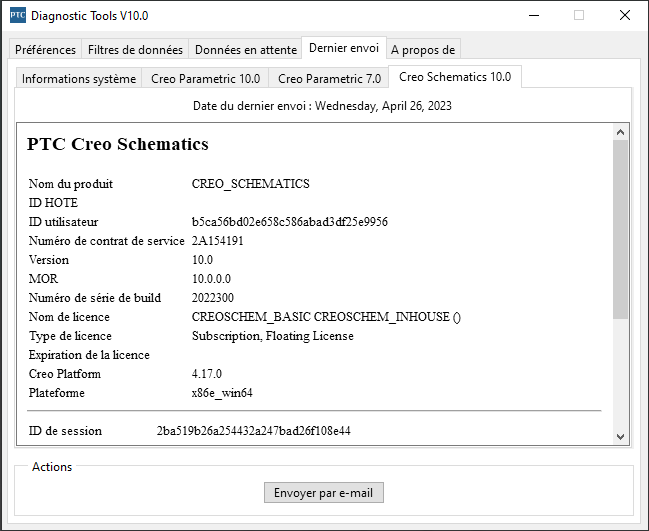This screenshot has width=649, height=531.
Task: Show the Informations système sub-tab
Action: (x=79, y=79)
